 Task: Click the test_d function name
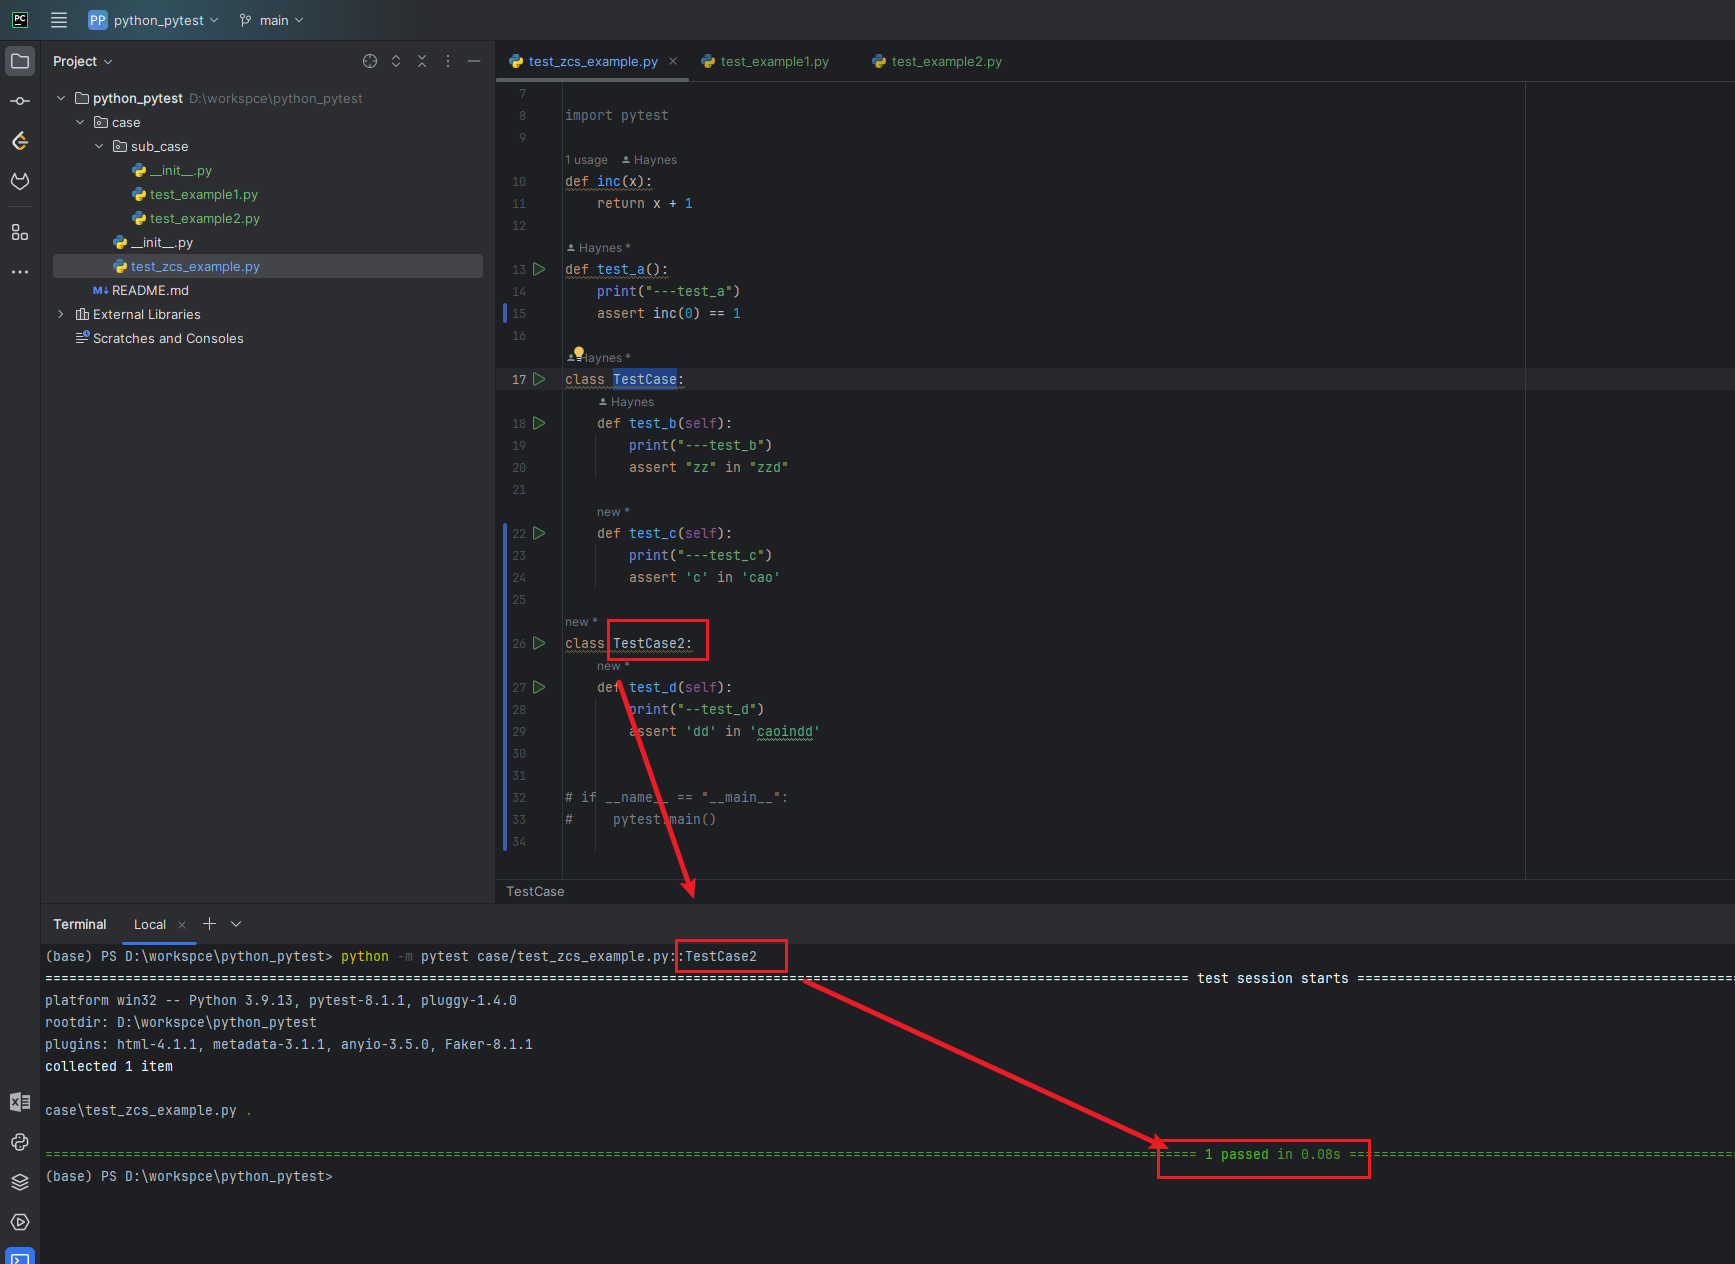click(653, 687)
